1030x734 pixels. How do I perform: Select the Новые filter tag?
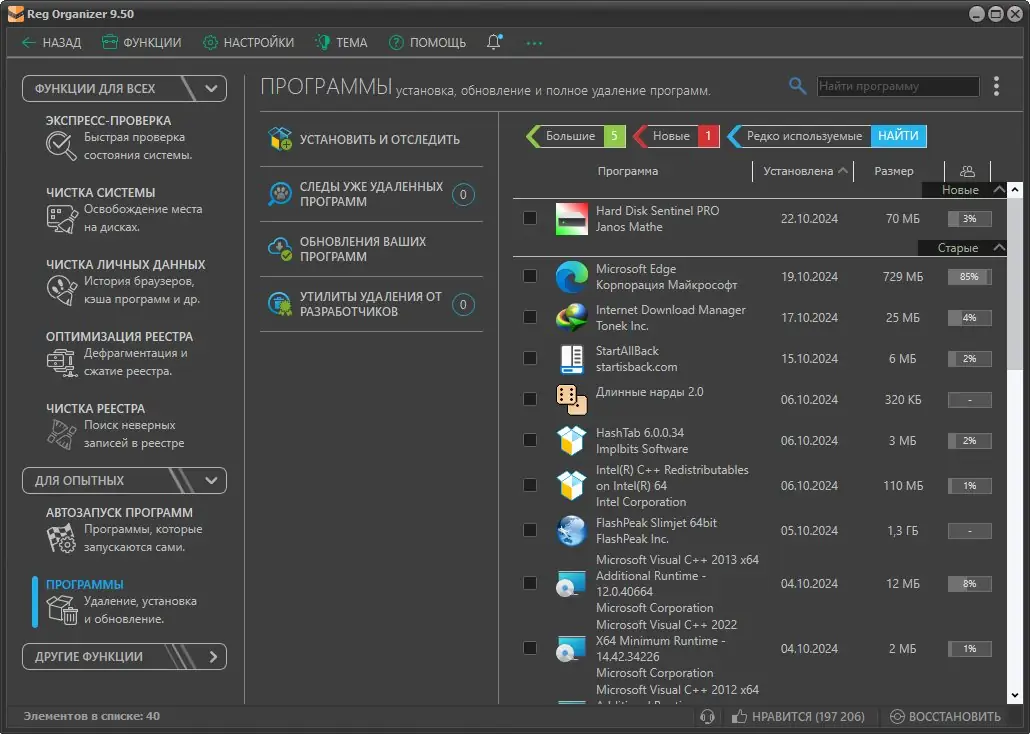677,136
